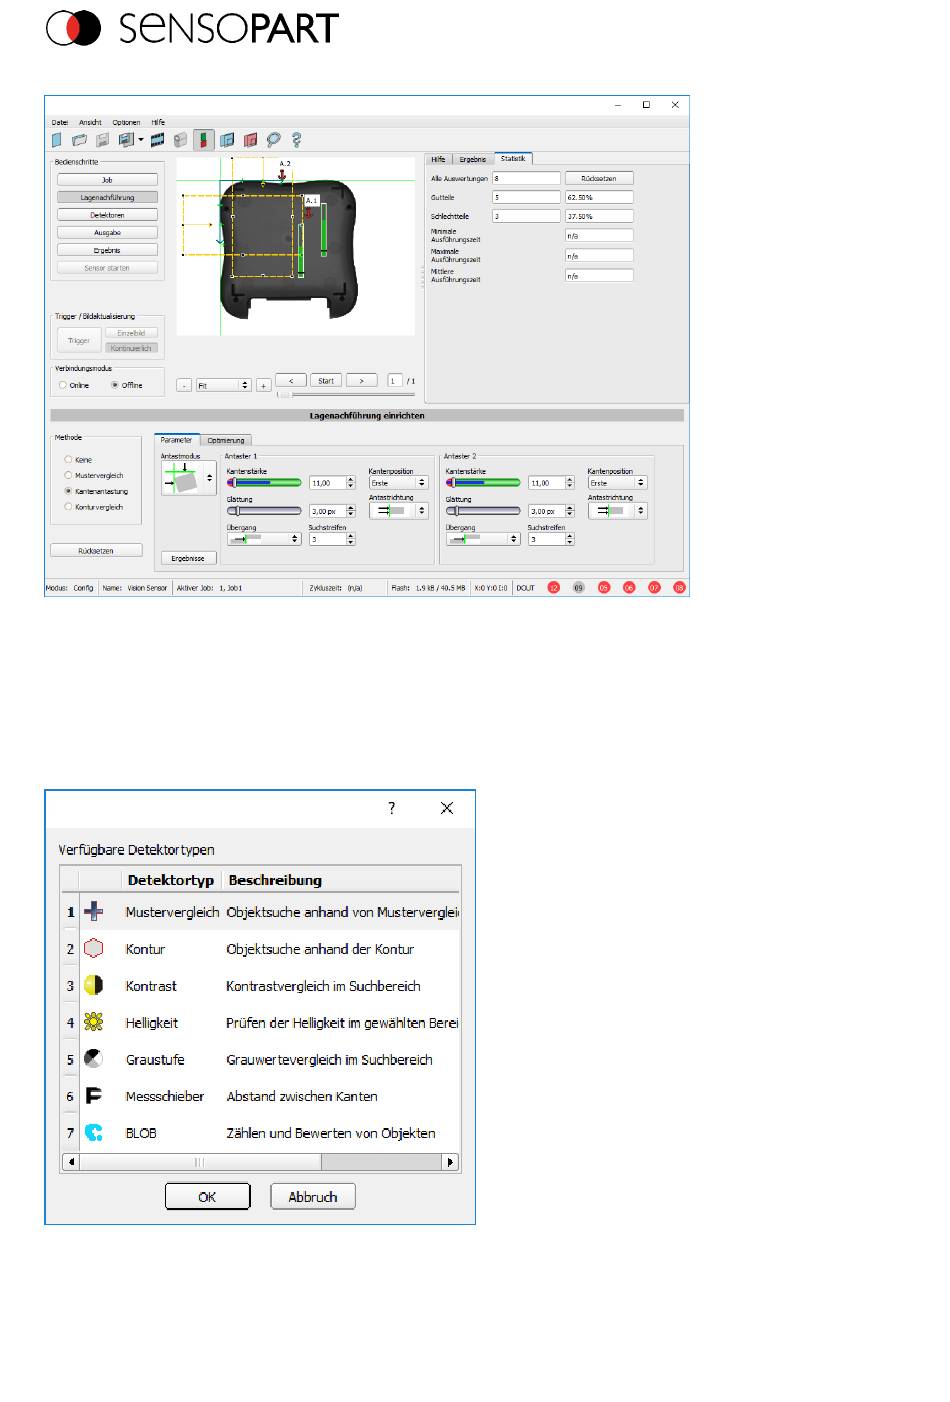Click the red output indicator 12
Screen dimensions: 950x1402
(x=554, y=588)
